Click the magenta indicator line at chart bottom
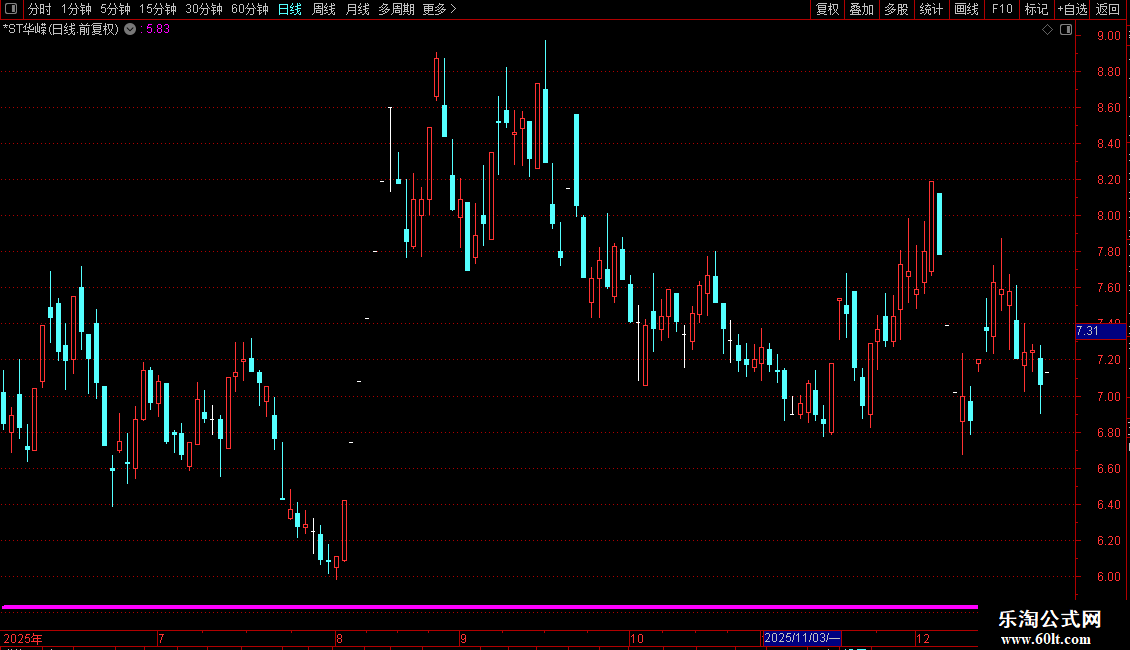This screenshot has height=650, width=1130. tap(490, 607)
